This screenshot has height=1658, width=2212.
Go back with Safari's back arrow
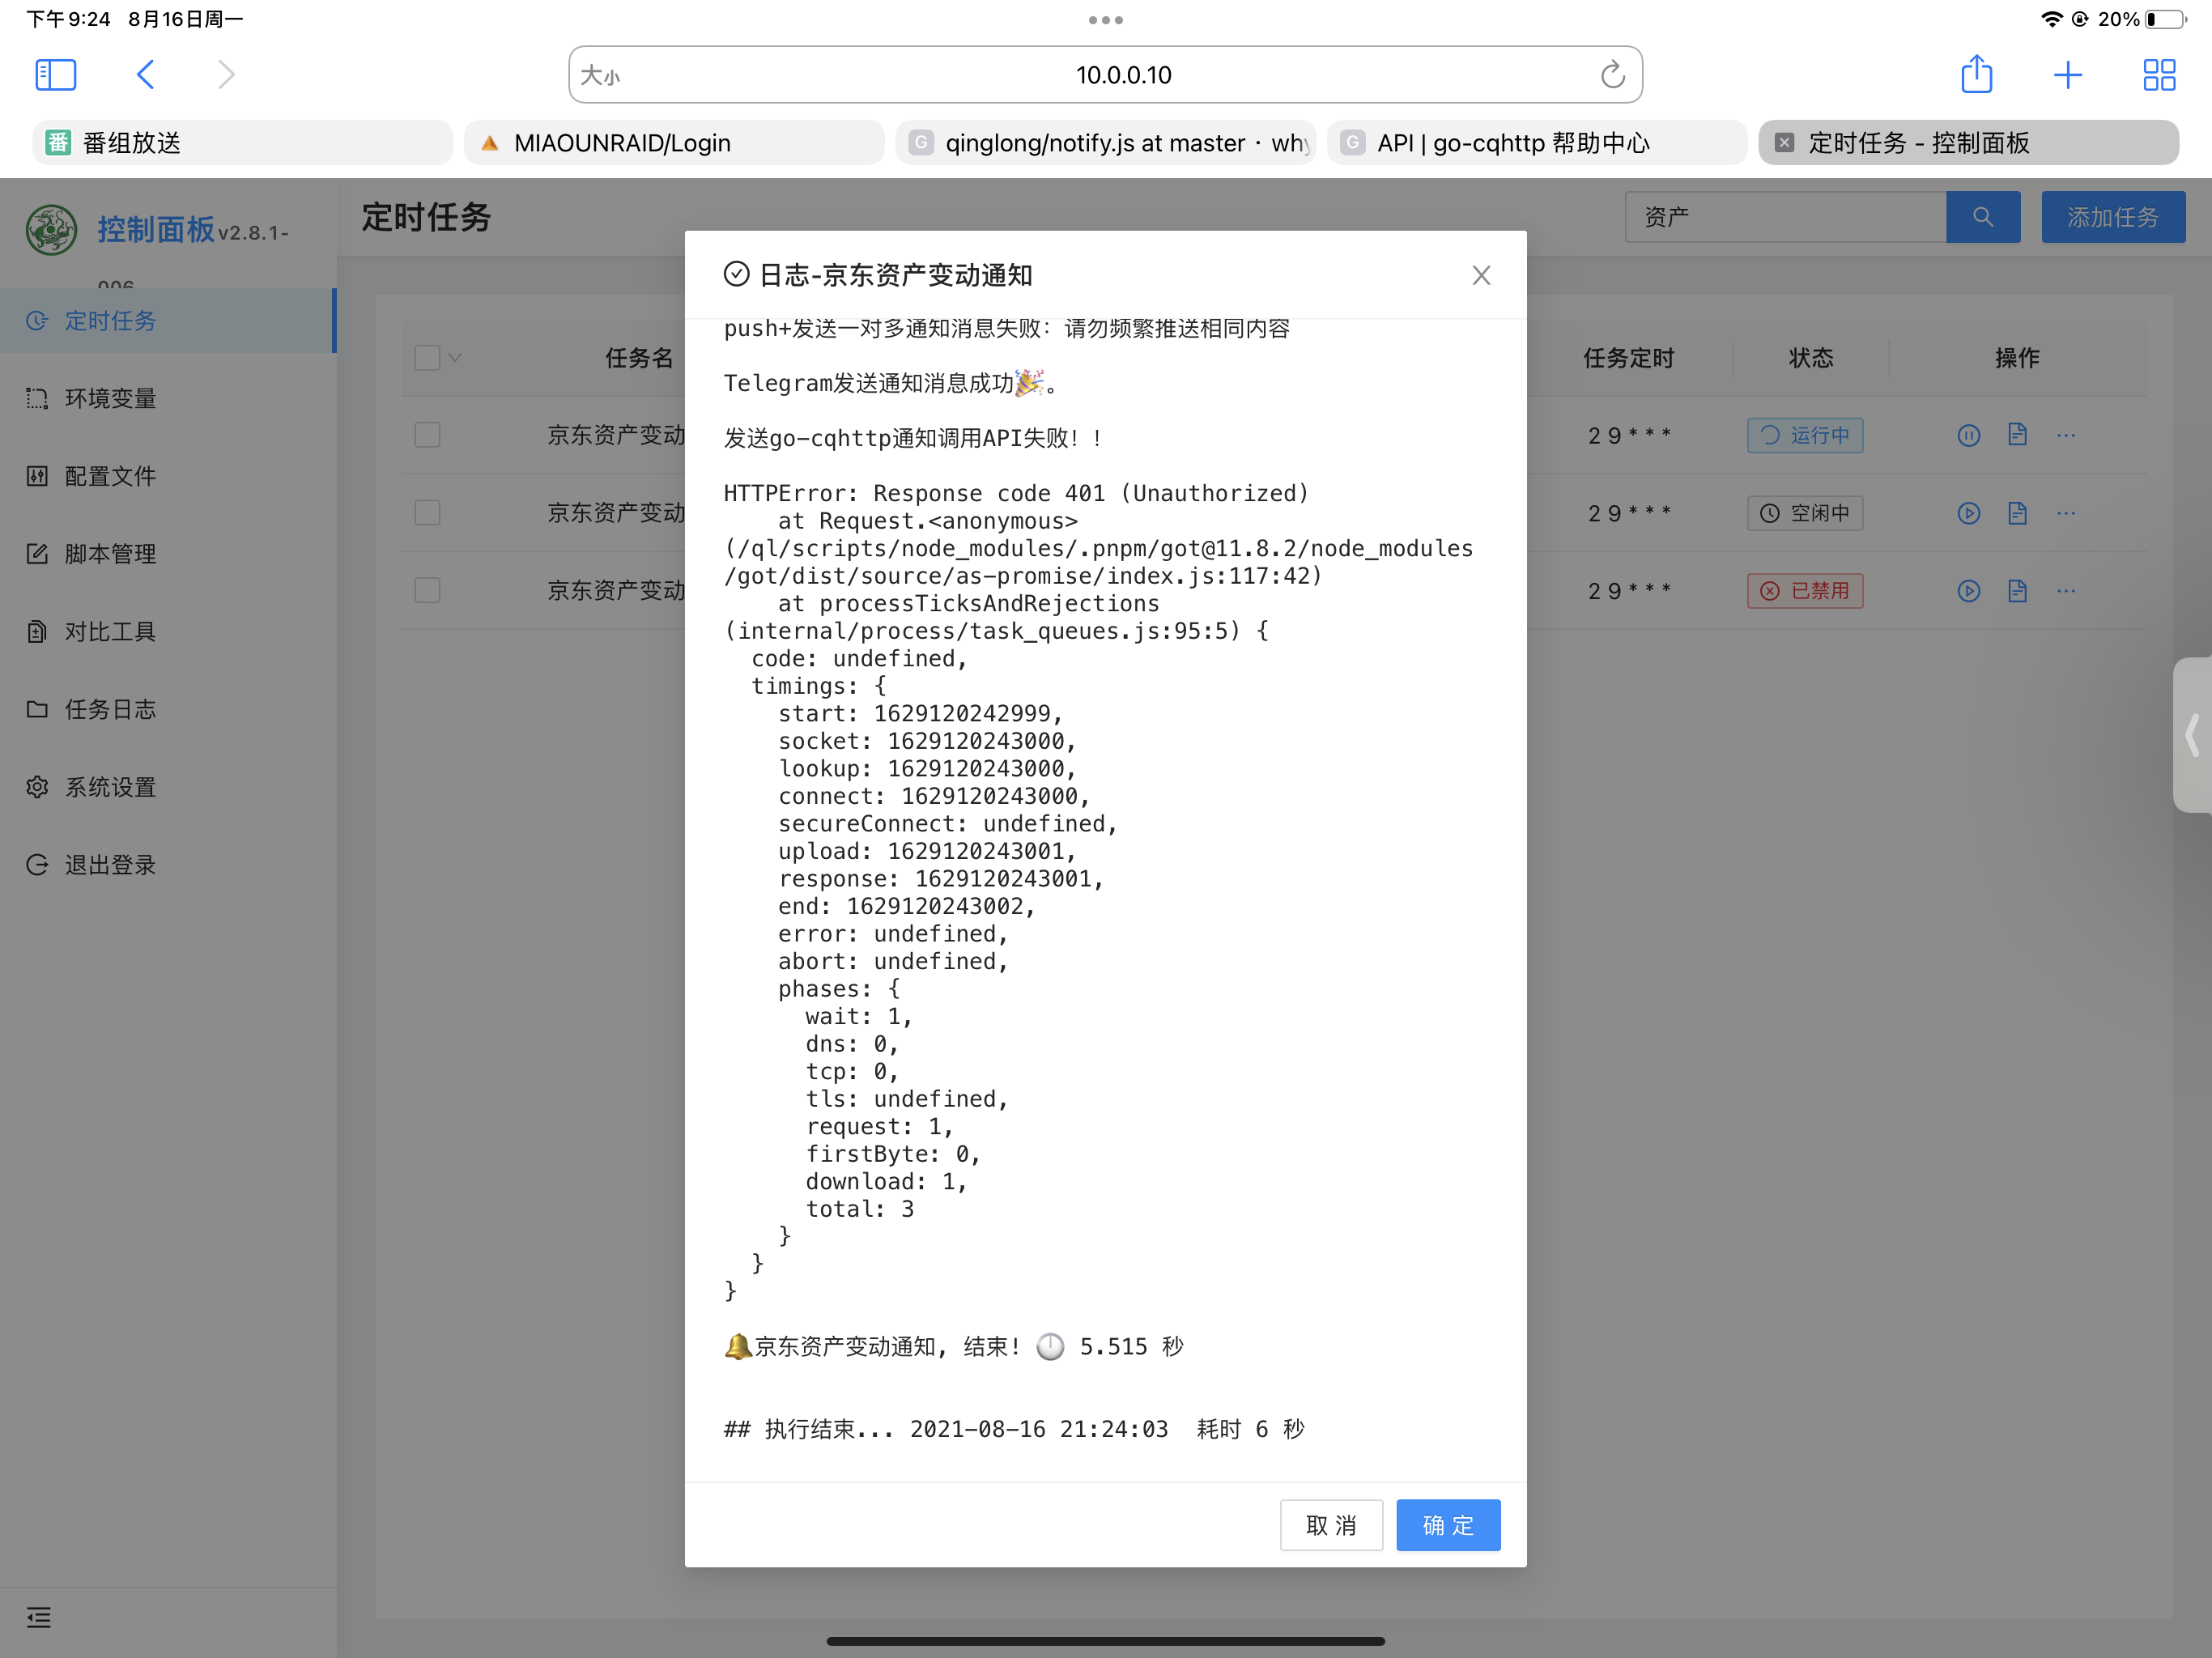click(x=146, y=75)
